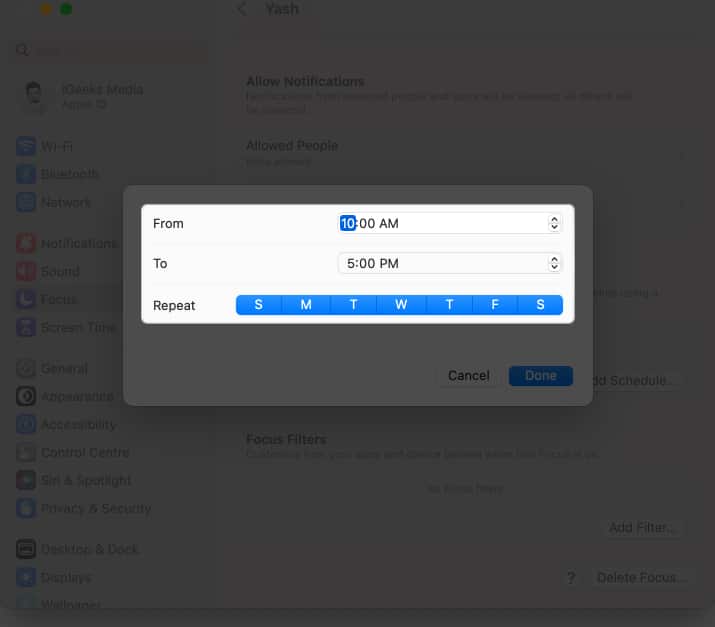Click the Sound speaker icon
Viewport: 715px width, 627px height.
coord(26,272)
